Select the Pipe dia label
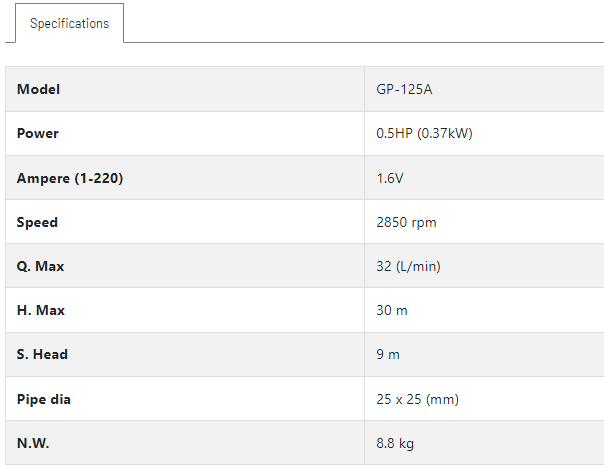The image size is (604, 467). pos(44,399)
